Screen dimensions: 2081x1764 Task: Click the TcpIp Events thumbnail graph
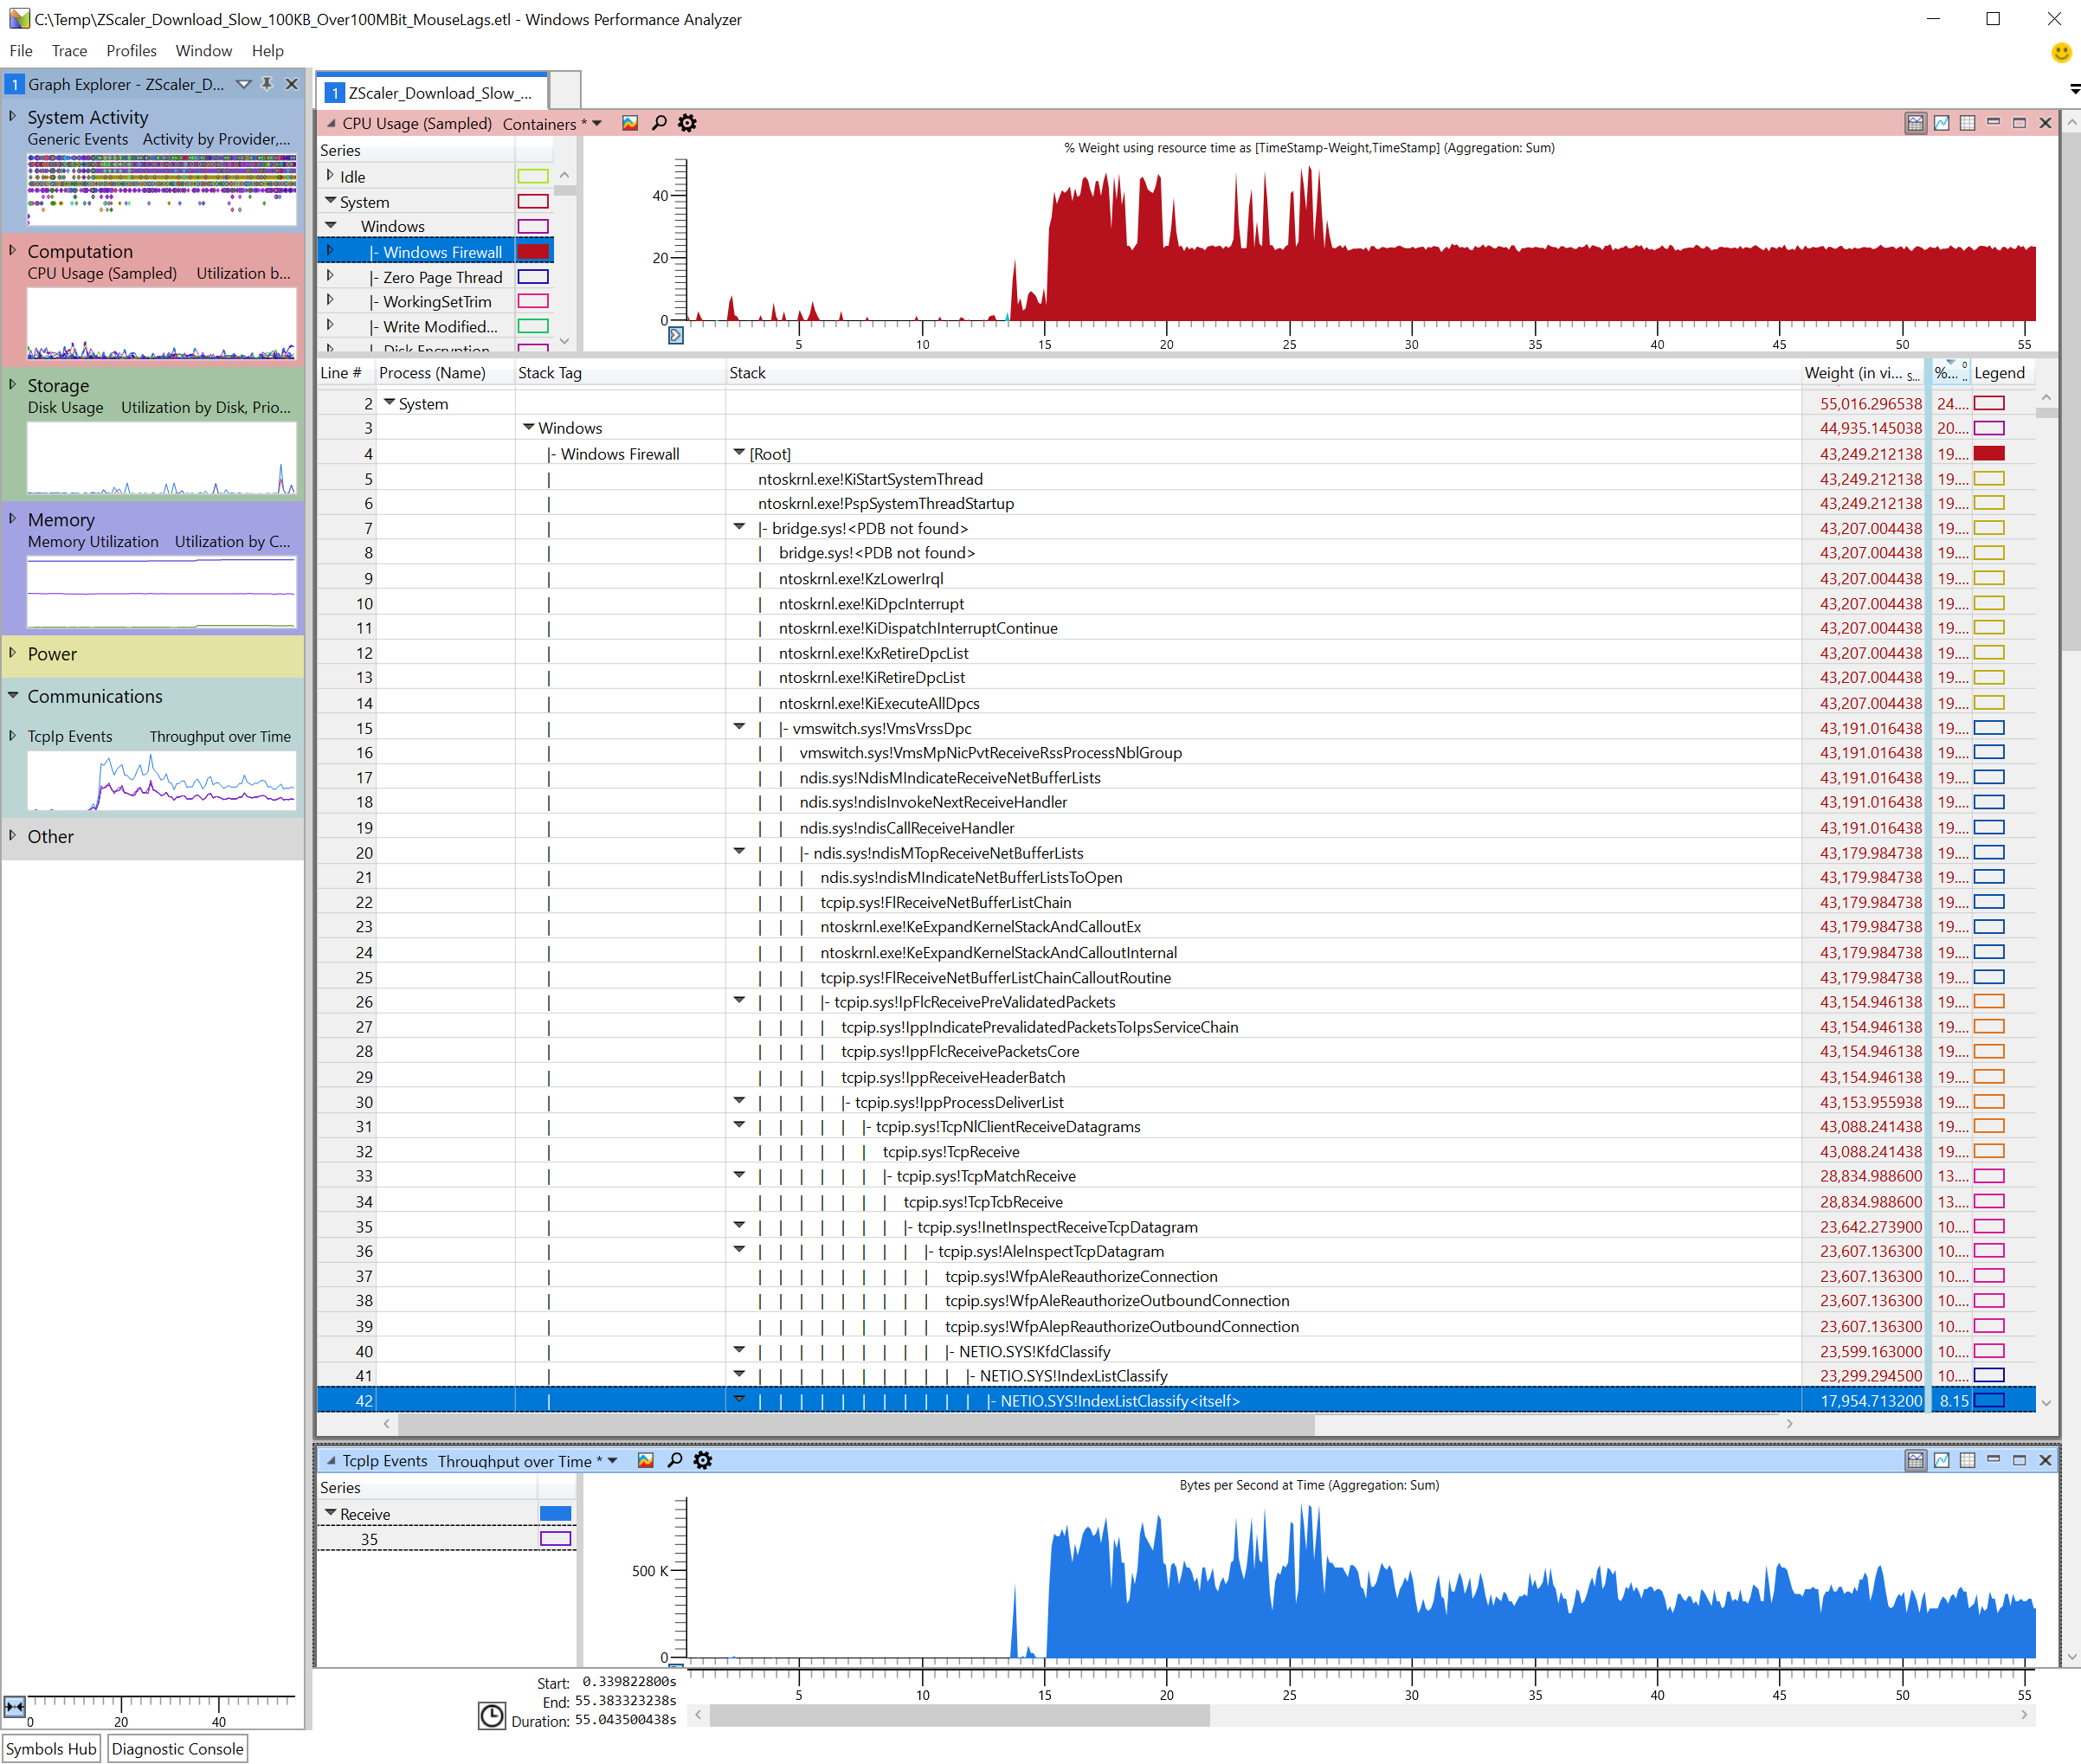(161, 780)
